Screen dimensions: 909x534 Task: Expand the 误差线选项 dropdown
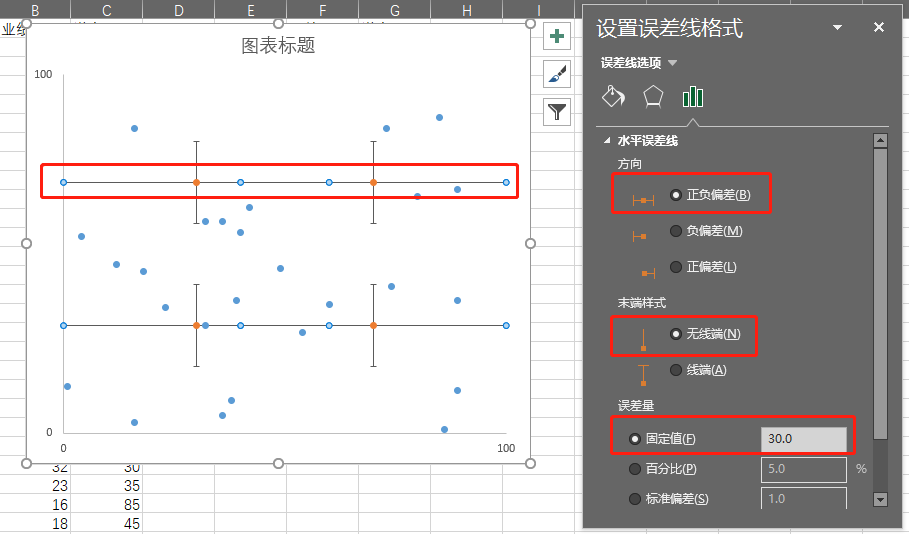pos(672,63)
